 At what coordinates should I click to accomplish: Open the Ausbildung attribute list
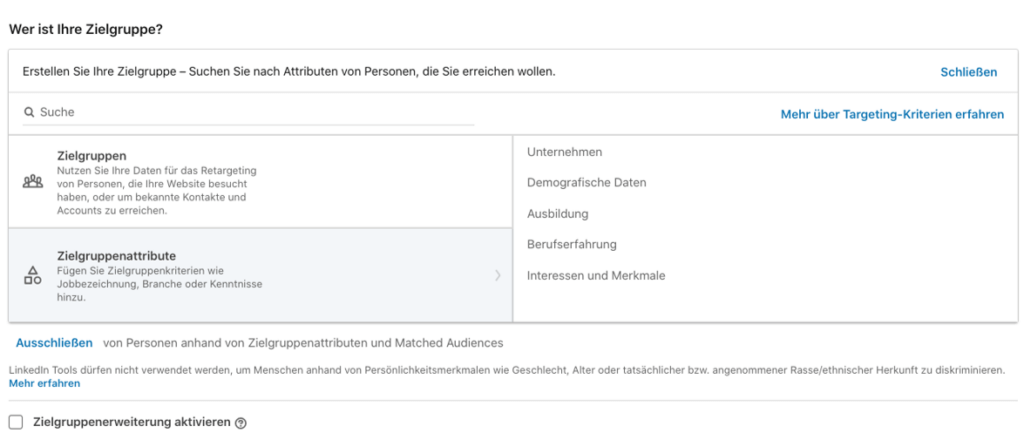(x=558, y=214)
